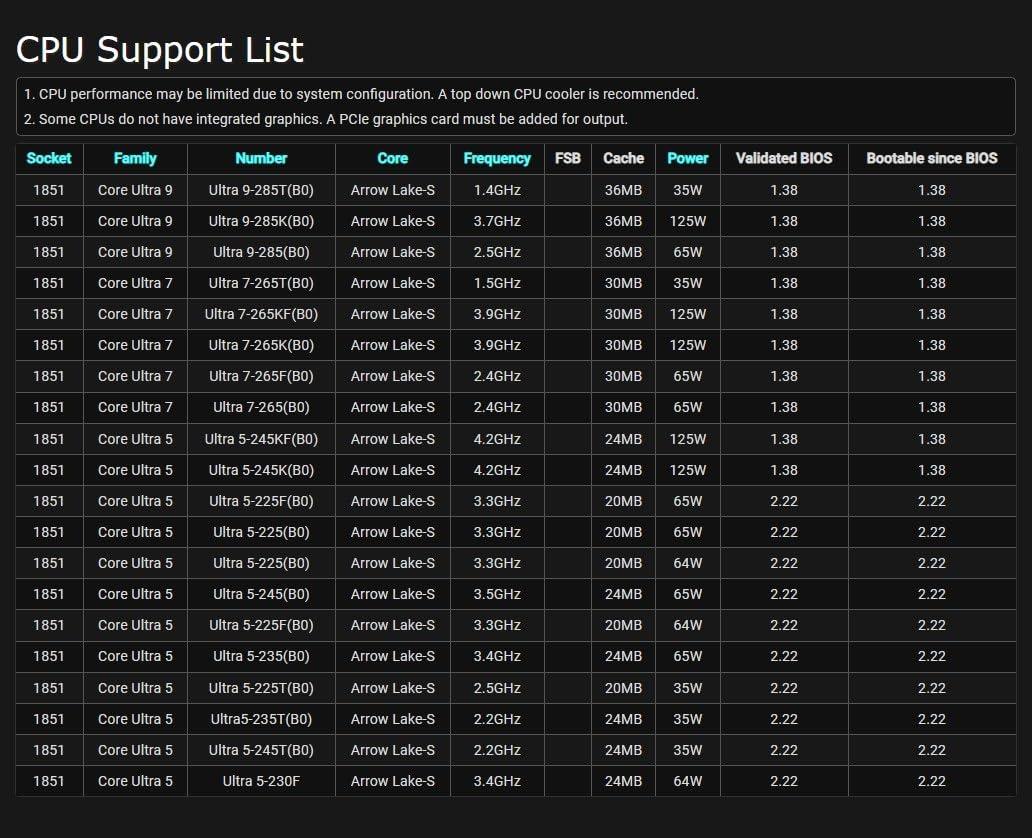Screen dimensions: 1032x838
Task: Sort by Validated BIOS column header
Action: [784, 158]
